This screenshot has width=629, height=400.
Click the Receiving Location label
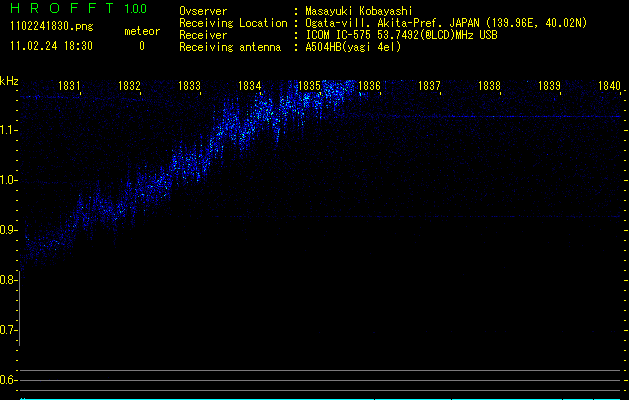click(x=233, y=23)
